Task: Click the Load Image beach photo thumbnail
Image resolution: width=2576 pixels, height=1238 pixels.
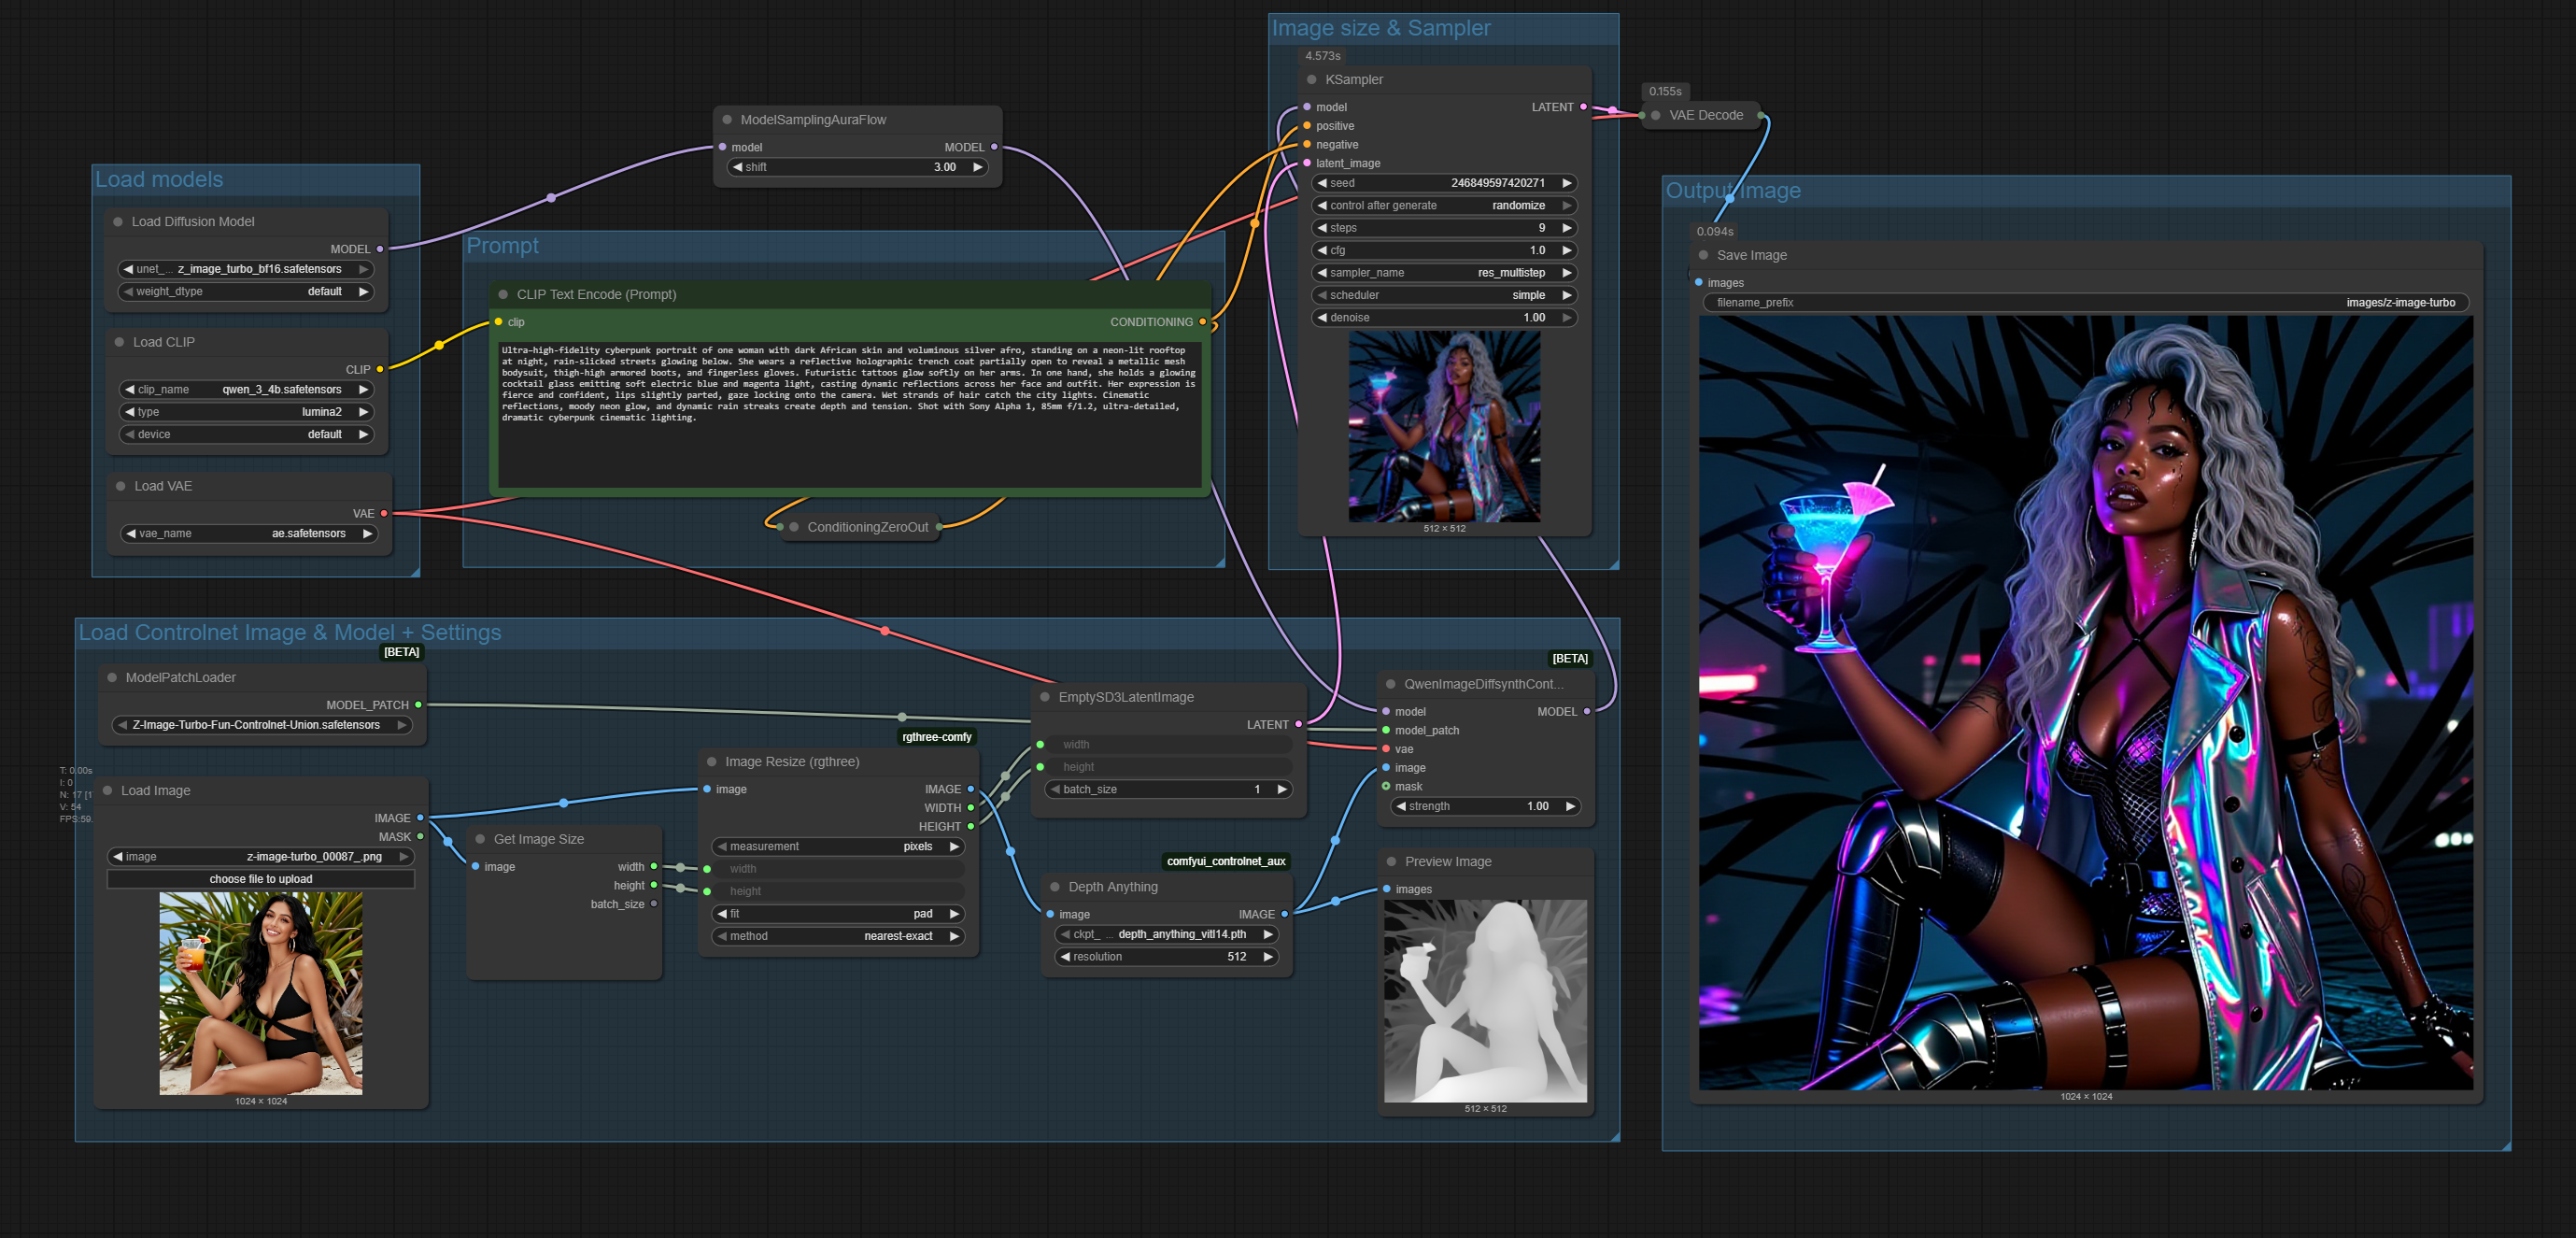Action: (x=260, y=993)
